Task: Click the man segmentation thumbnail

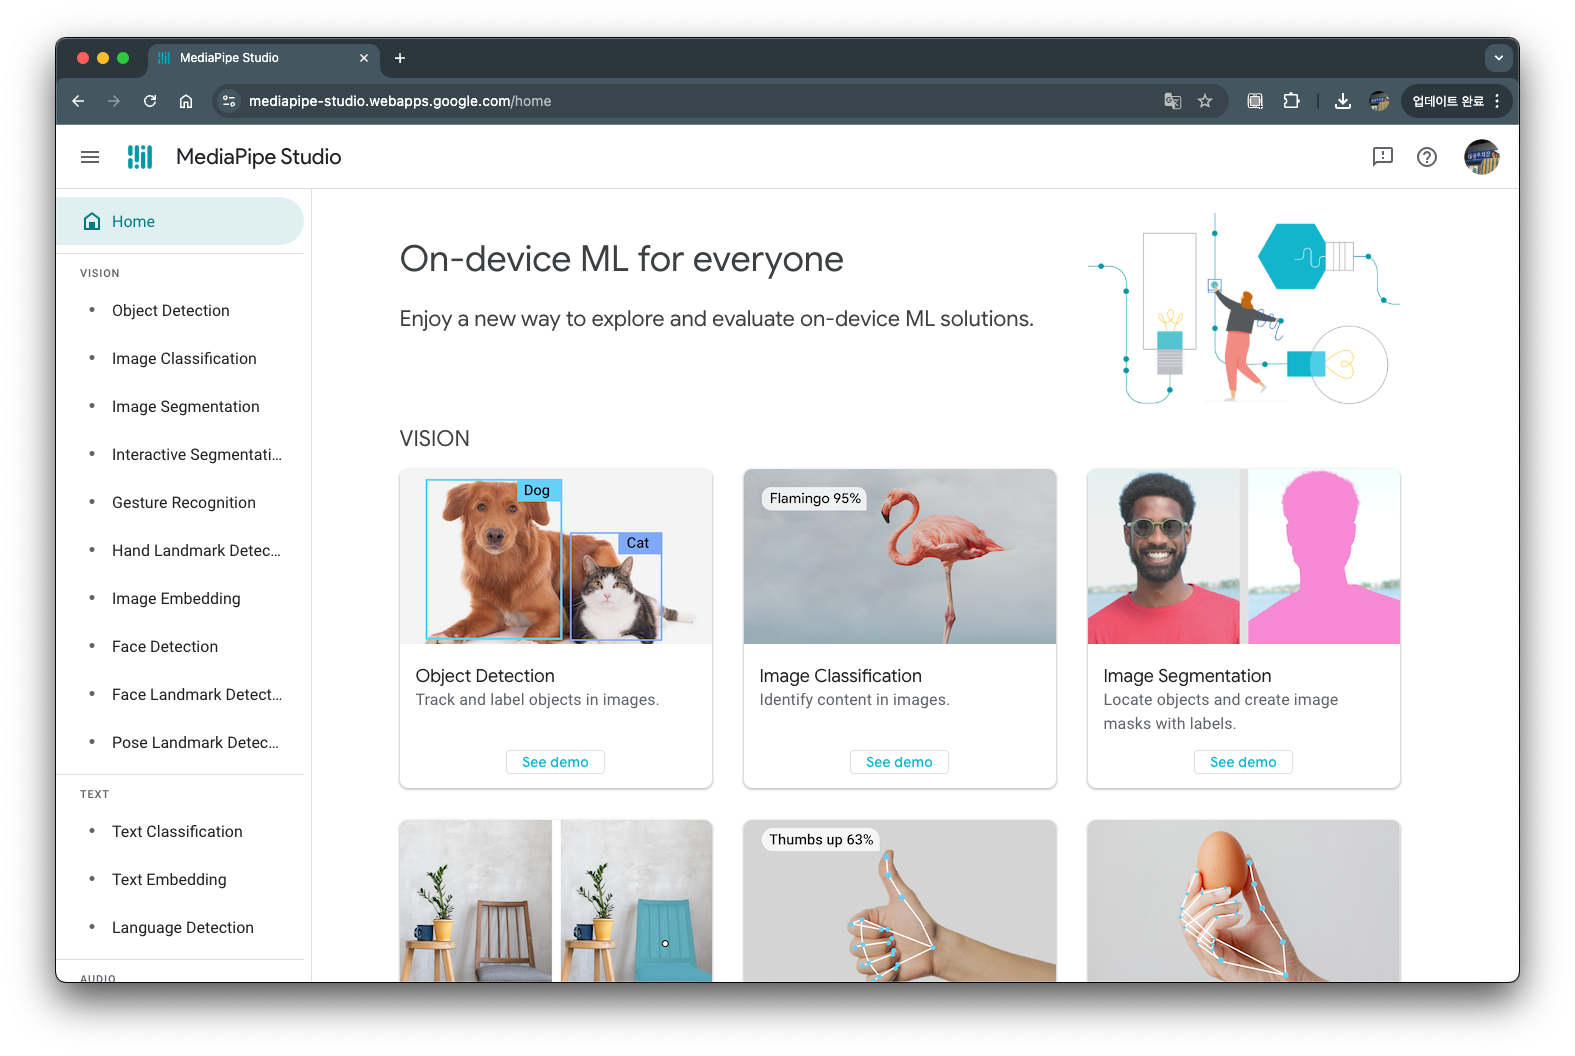Action: click(x=1244, y=556)
